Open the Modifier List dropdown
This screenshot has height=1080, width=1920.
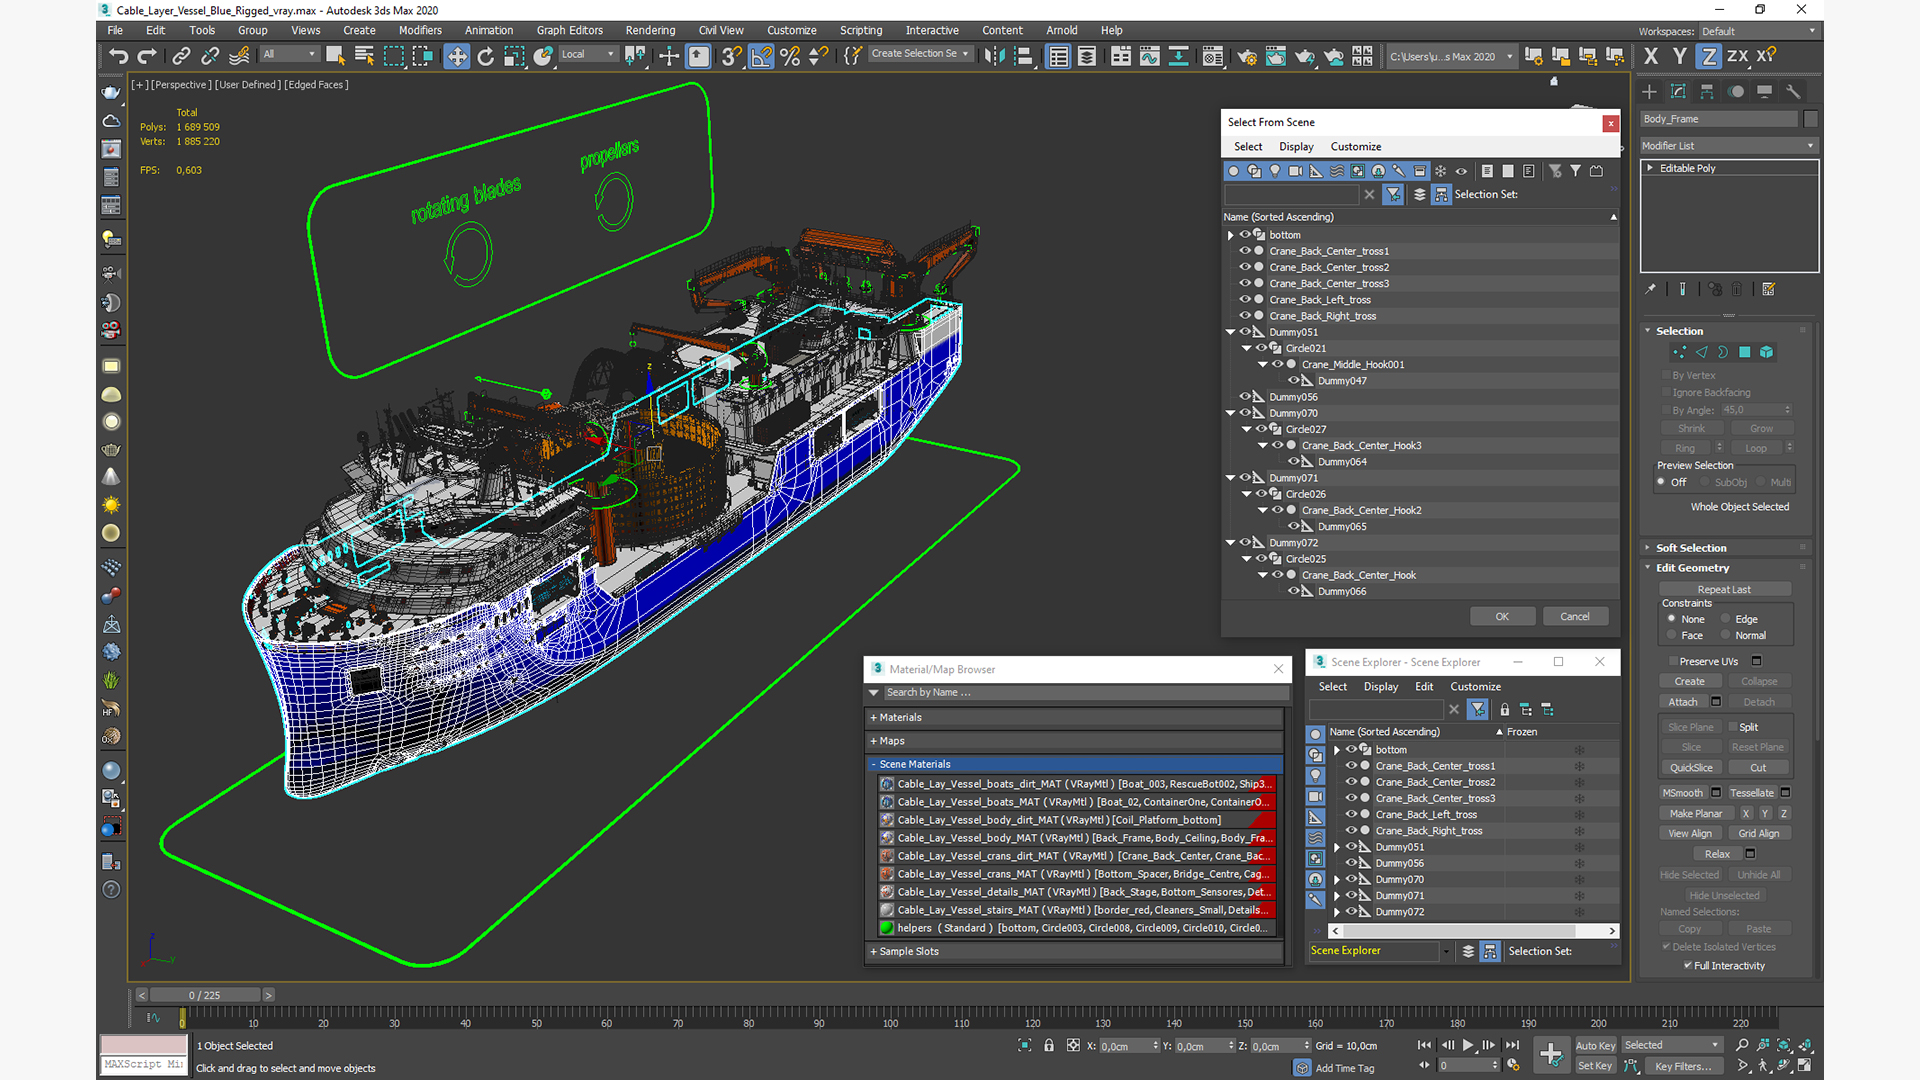1728,145
